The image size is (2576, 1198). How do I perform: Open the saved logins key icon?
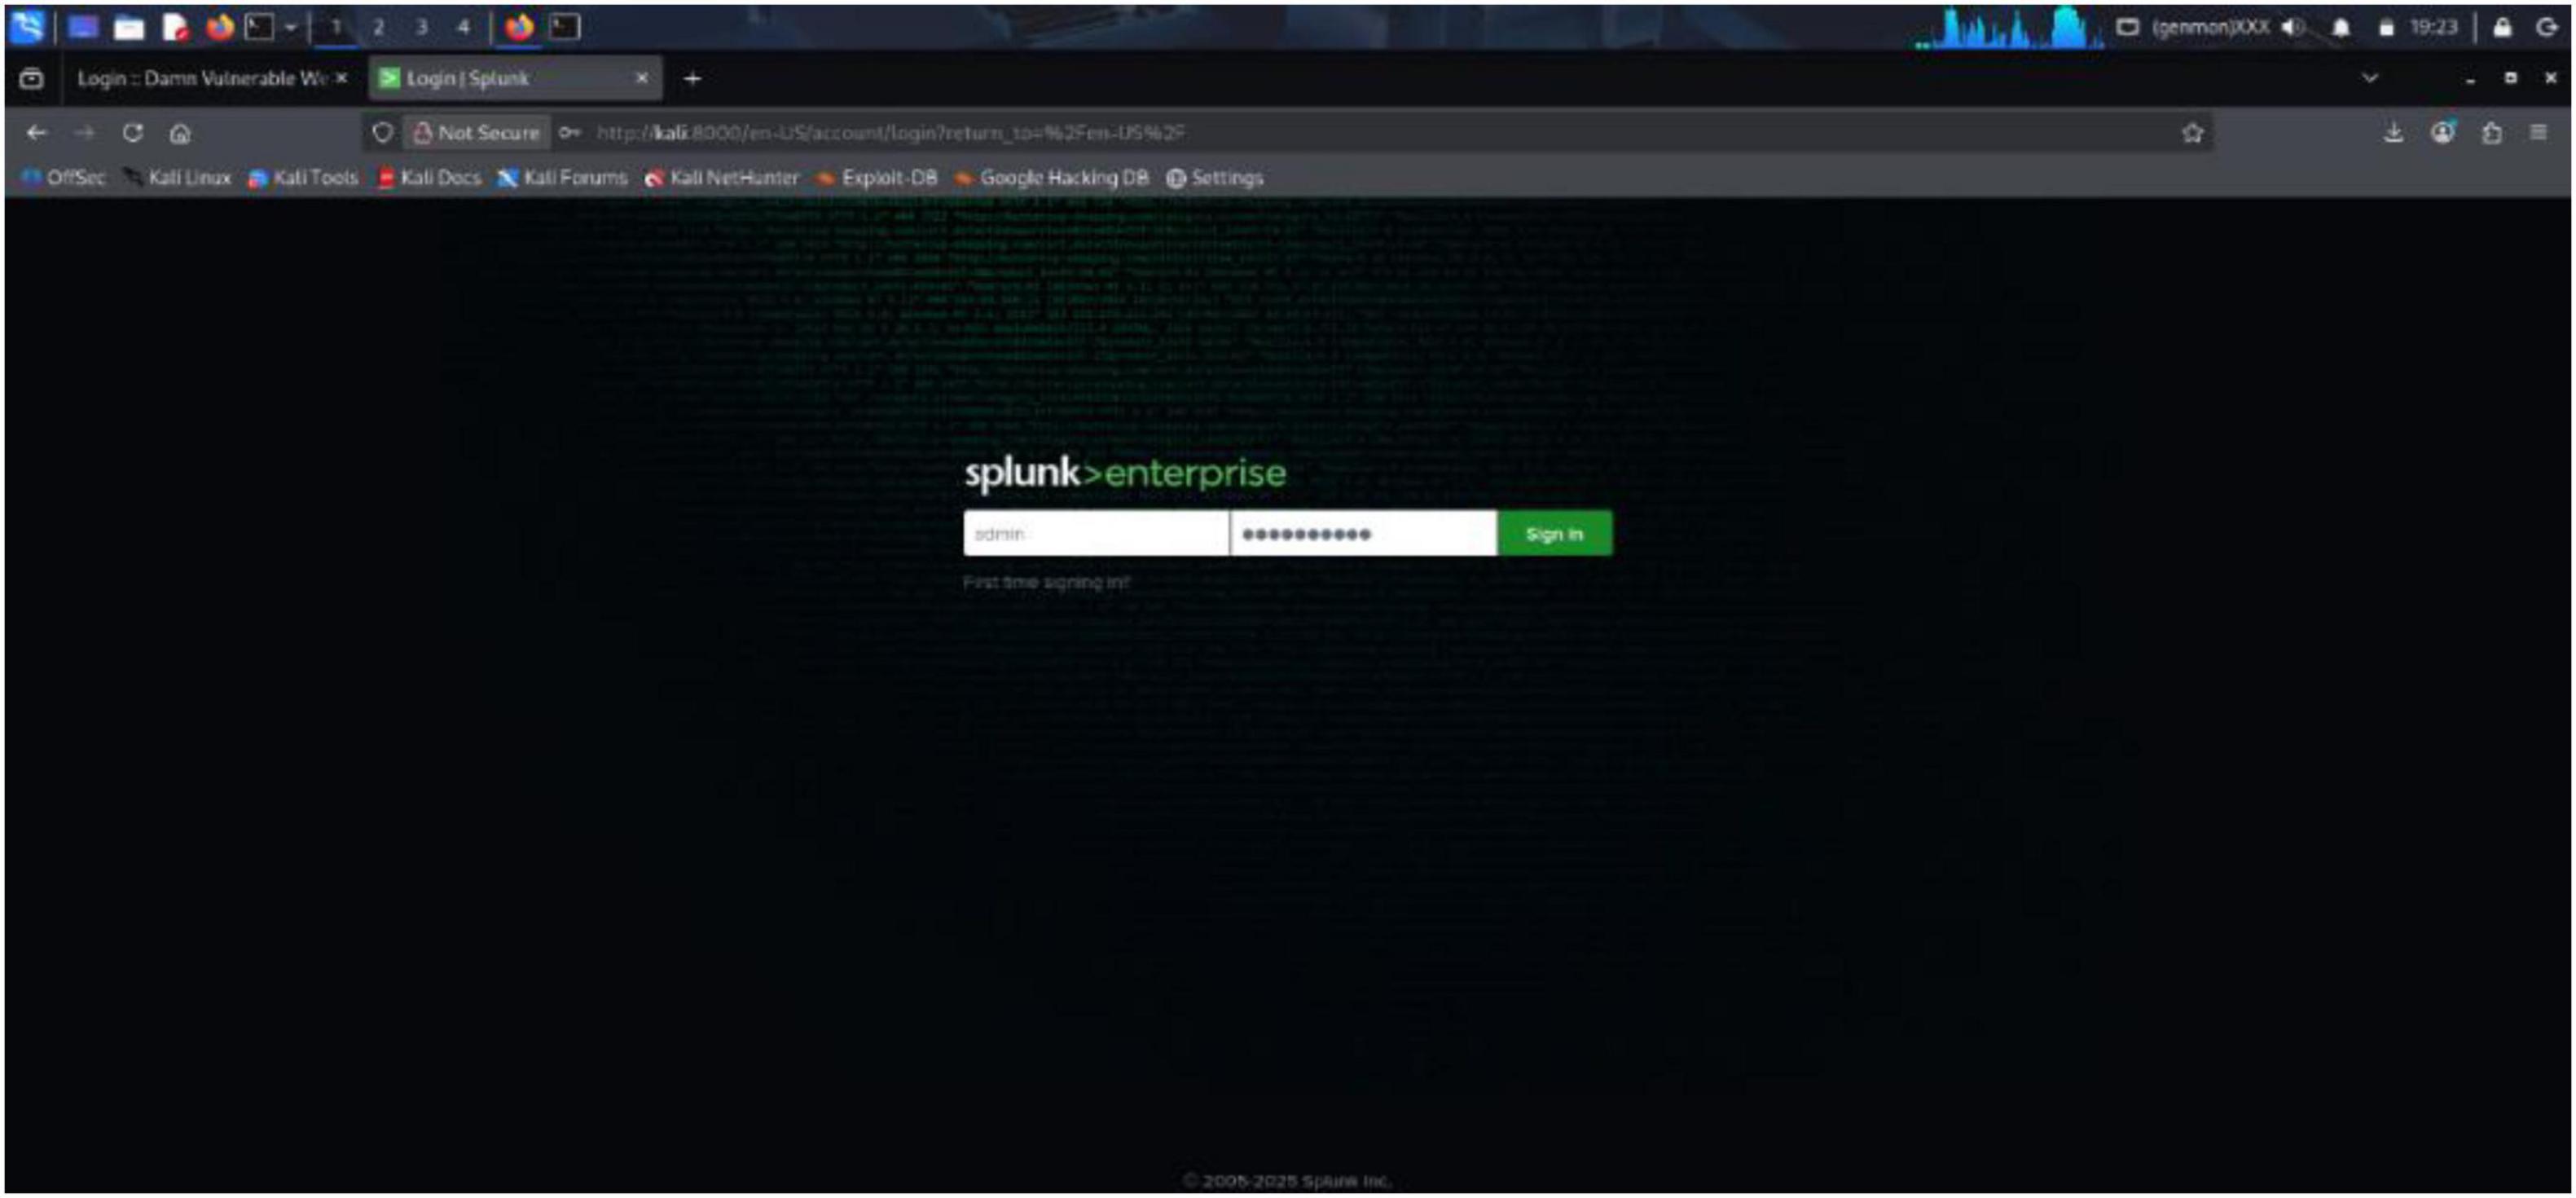click(569, 133)
